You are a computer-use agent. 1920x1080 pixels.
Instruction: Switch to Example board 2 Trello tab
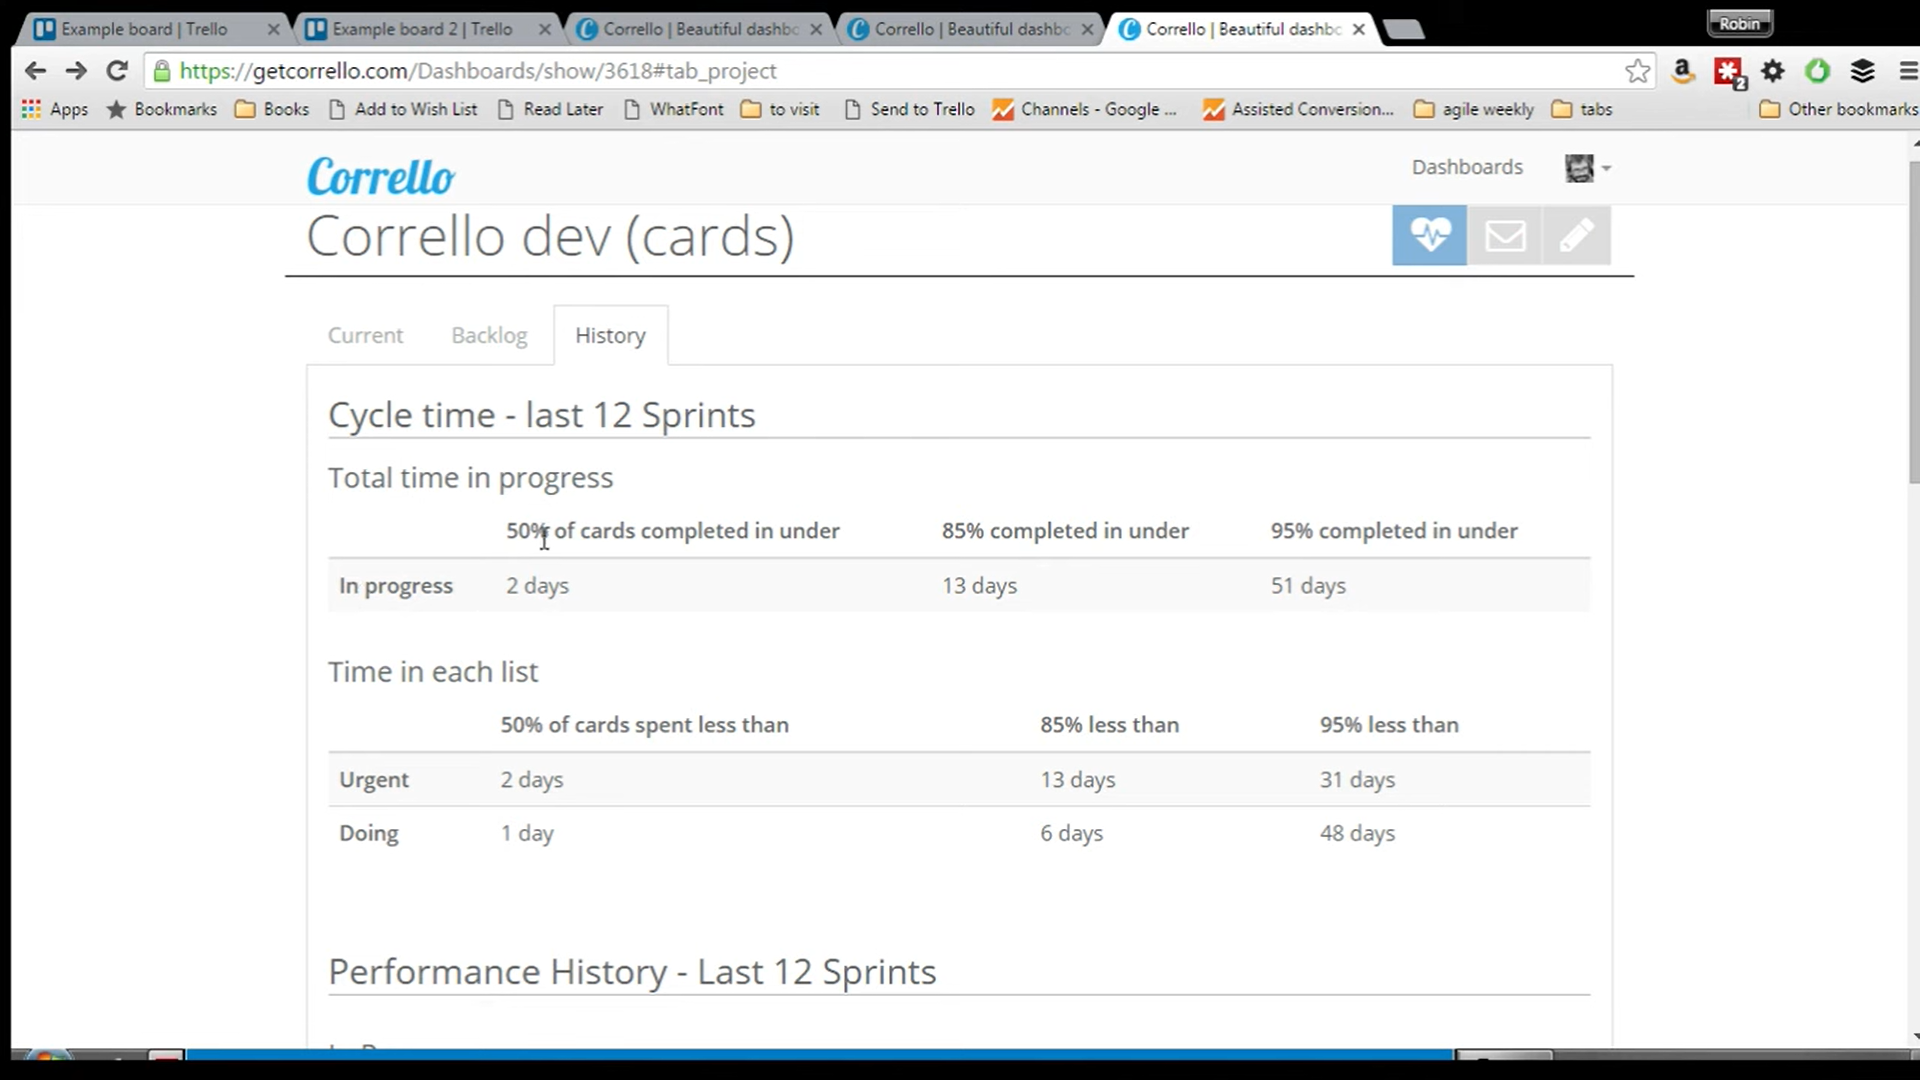(x=422, y=29)
